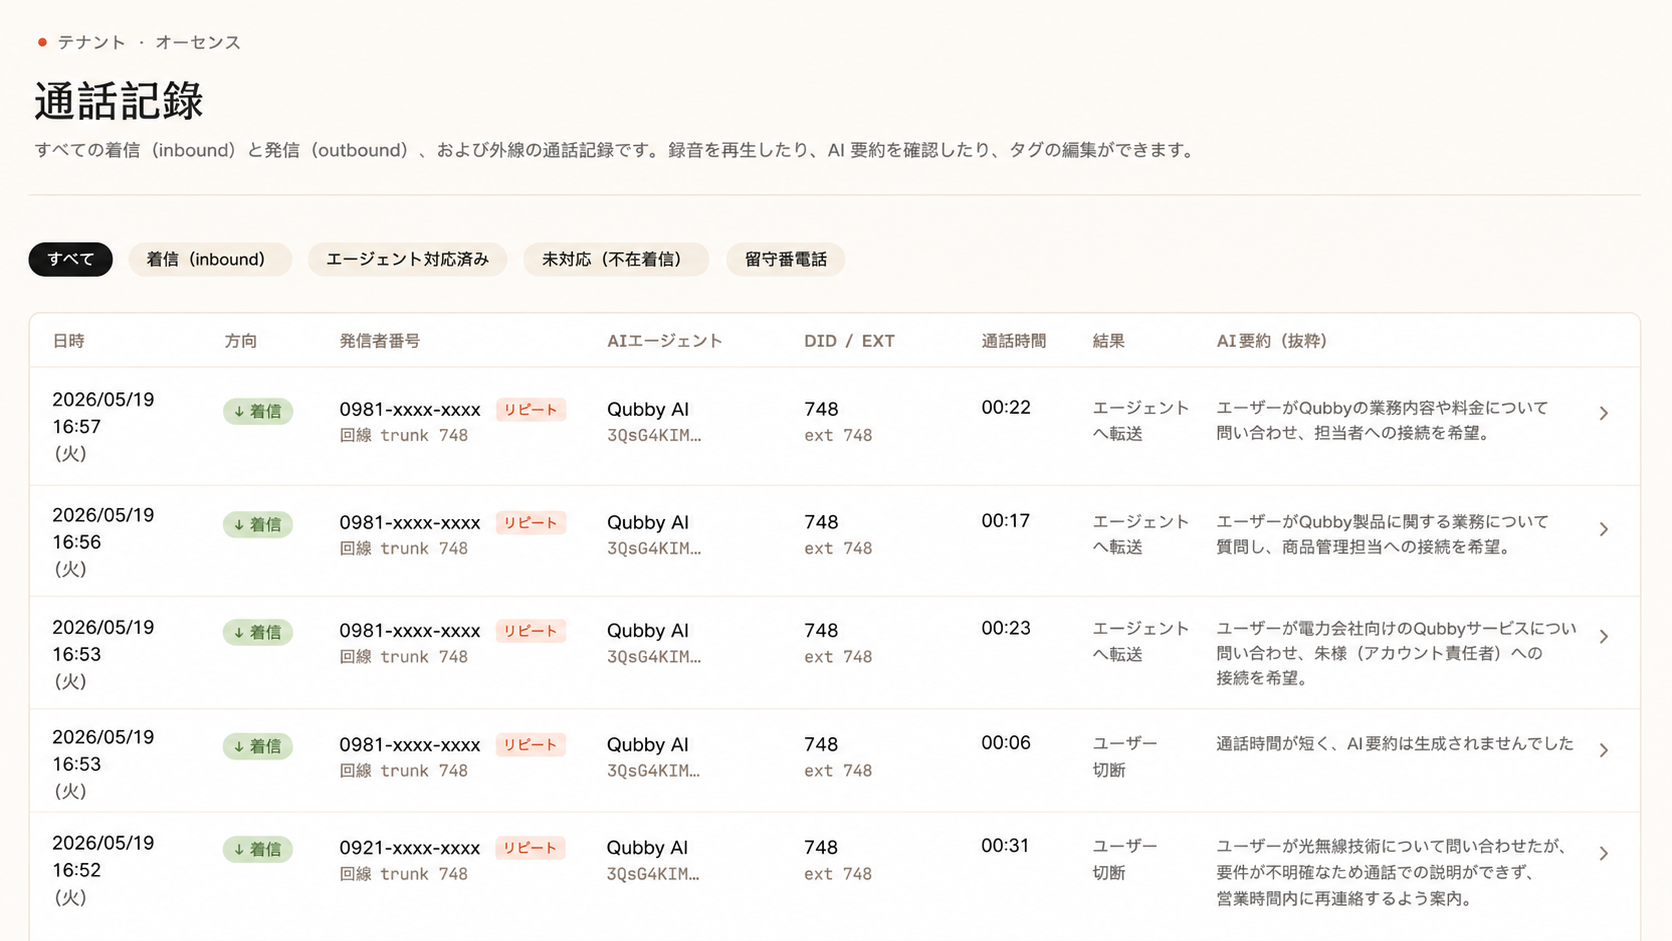Select caller number 0921-xxxx-xxxx
The height and width of the screenshot is (941, 1672).
(x=410, y=848)
